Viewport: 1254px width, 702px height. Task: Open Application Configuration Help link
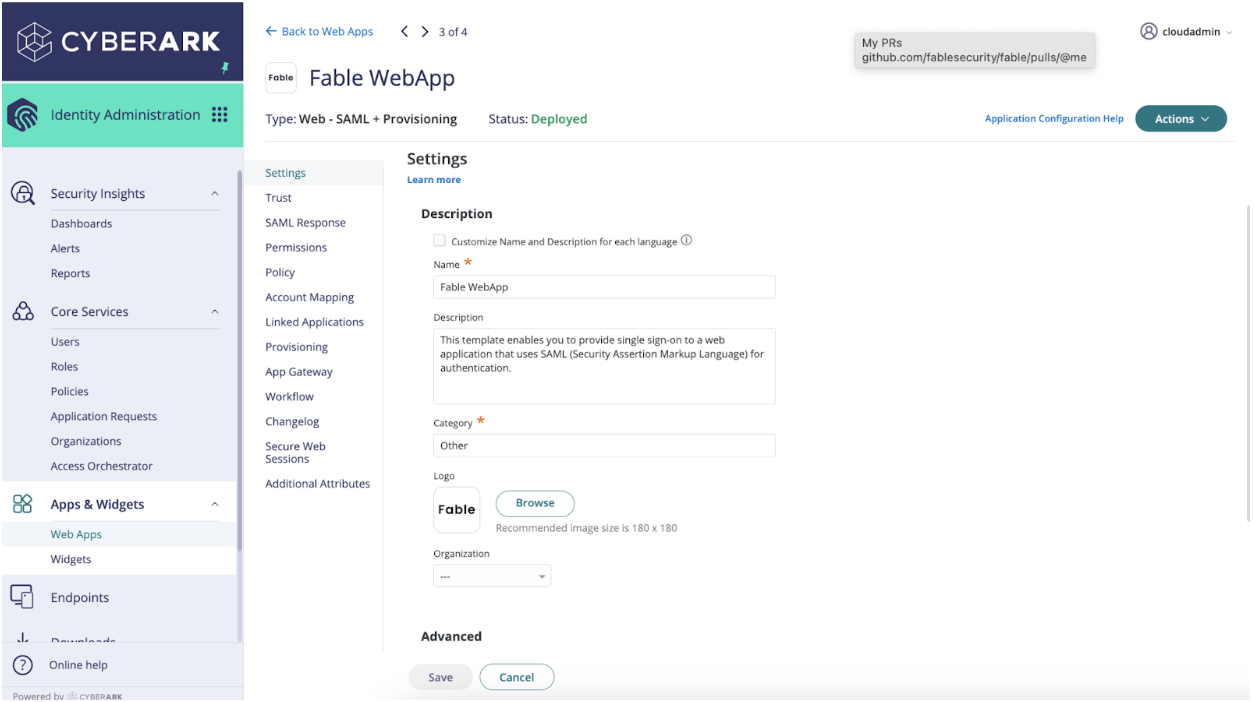[x=1054, y=119]
